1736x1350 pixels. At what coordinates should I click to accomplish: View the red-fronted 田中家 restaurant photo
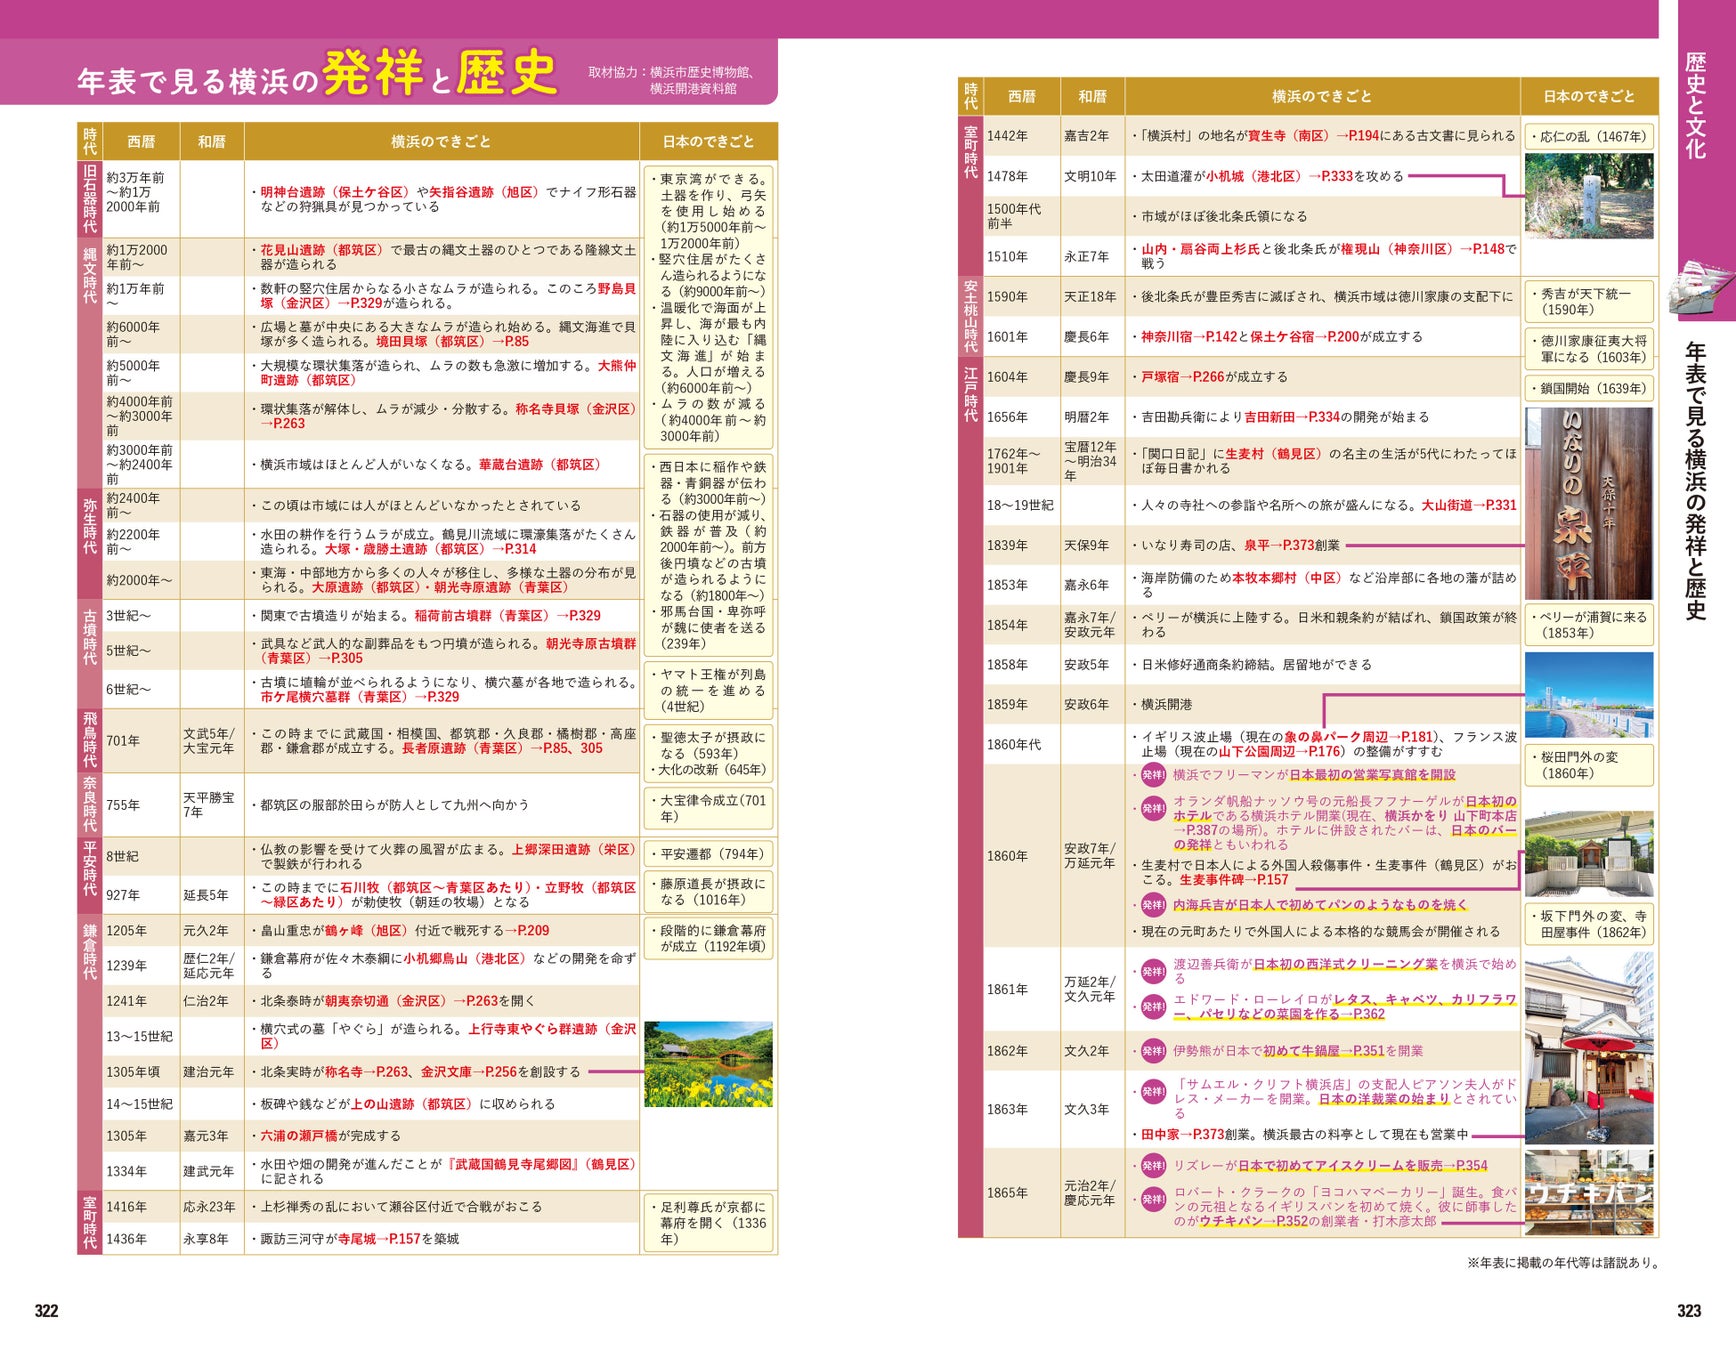1589,1050
